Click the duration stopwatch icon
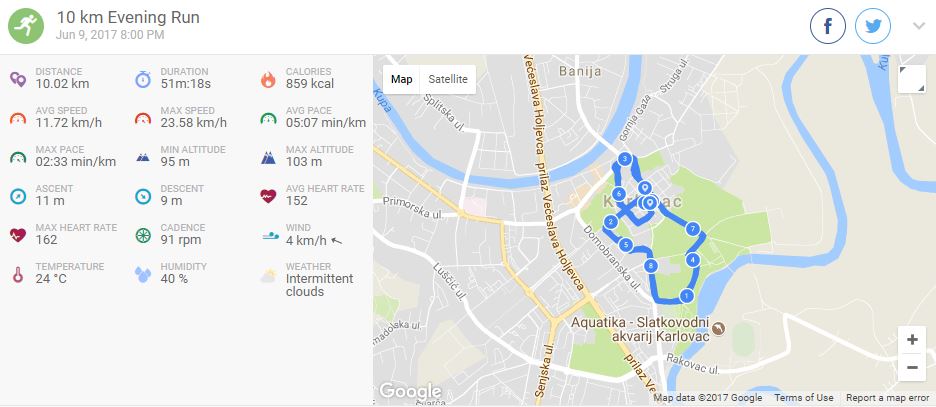Image resolution: width=936 pixels, height=407 pixels. [143, 79]
